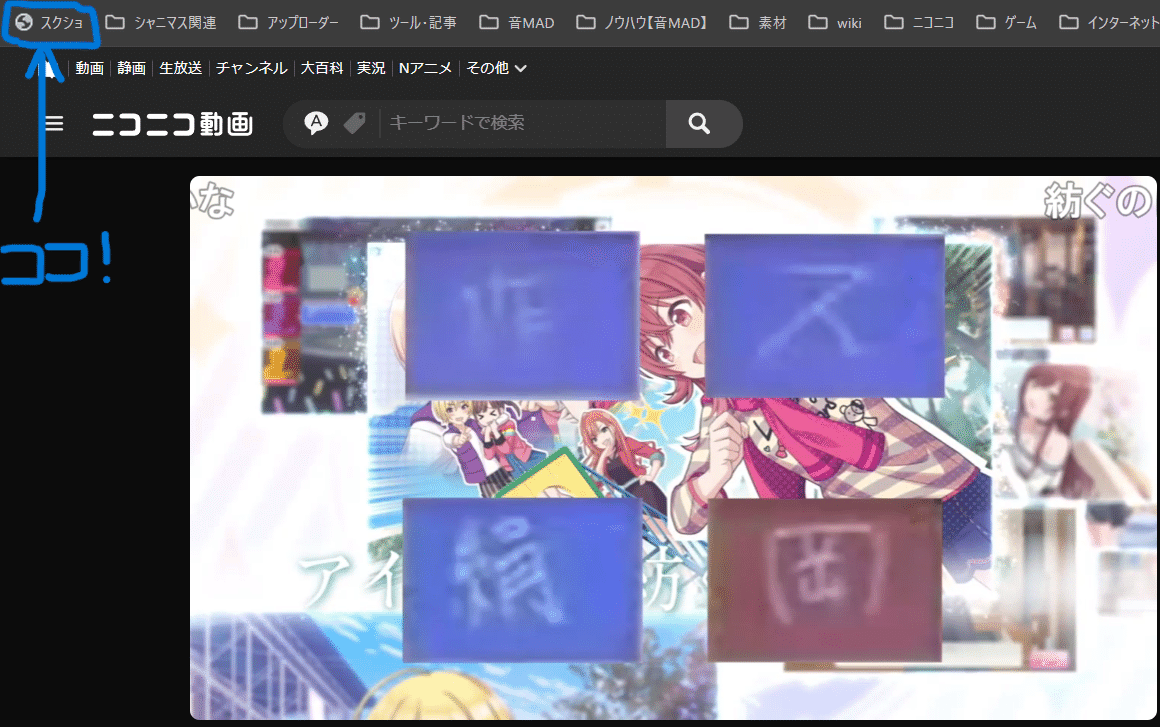Select tag search mode icon
The image size is (1160, 727).
tap(355, 123)
